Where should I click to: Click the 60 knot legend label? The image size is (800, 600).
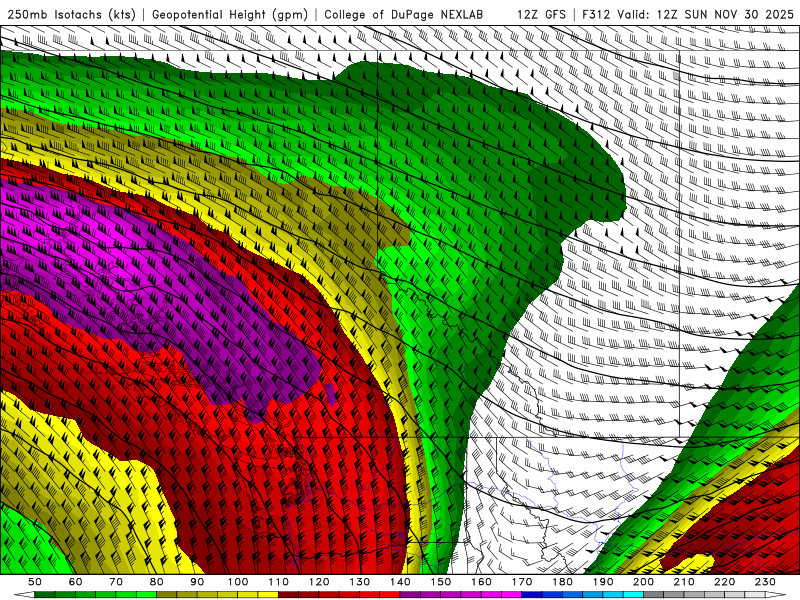(75, 582)
